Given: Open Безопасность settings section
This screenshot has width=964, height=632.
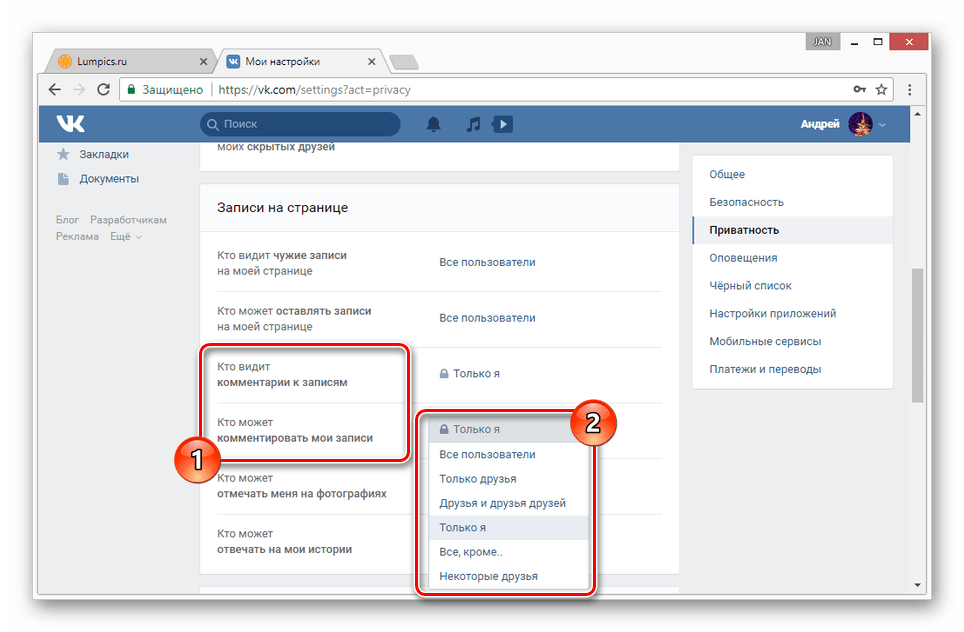Looking at the screenshot, I should point(792,202).
